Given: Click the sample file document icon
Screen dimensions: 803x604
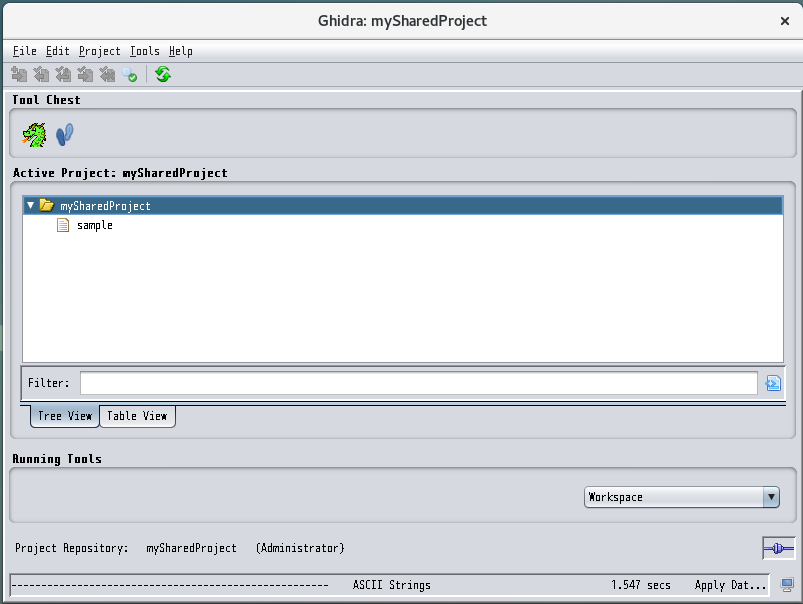Looking at the screenshot, I should click(62, 225).
